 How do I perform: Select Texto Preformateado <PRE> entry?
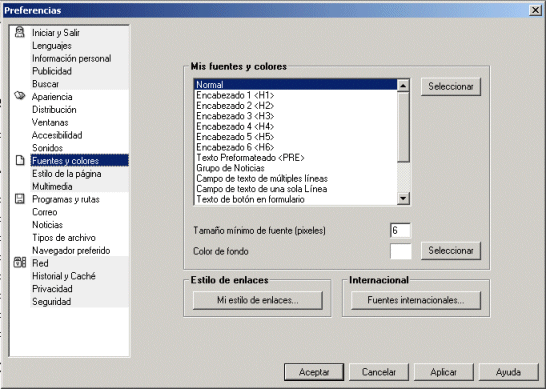click(296, 158)
